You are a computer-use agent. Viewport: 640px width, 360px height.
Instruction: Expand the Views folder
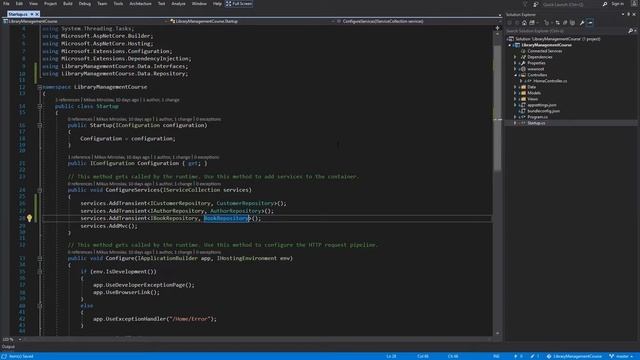click(515, 99)
